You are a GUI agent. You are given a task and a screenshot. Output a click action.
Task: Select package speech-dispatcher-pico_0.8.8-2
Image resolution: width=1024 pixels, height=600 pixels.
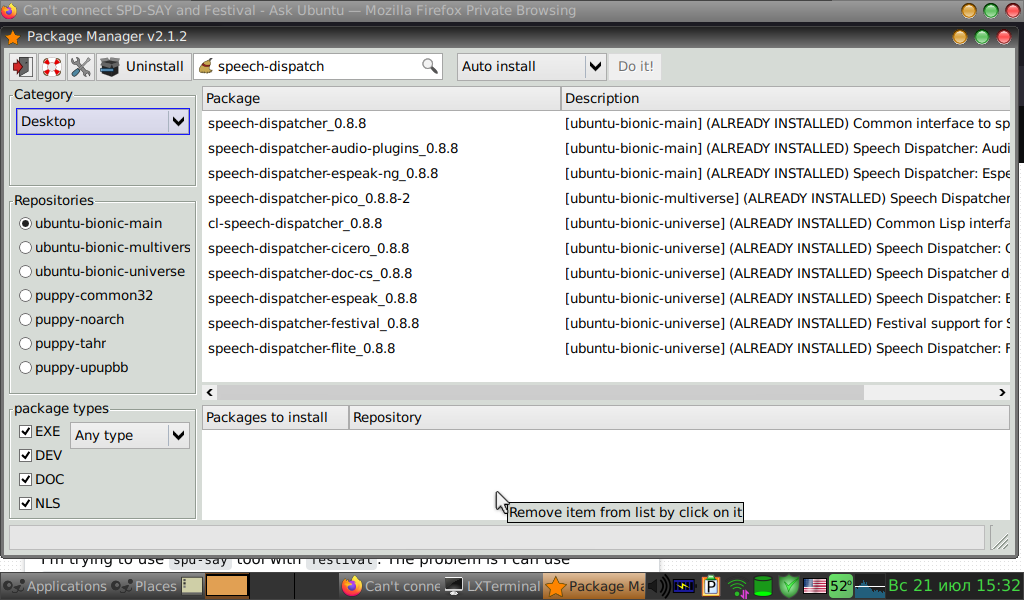point(309,198)
